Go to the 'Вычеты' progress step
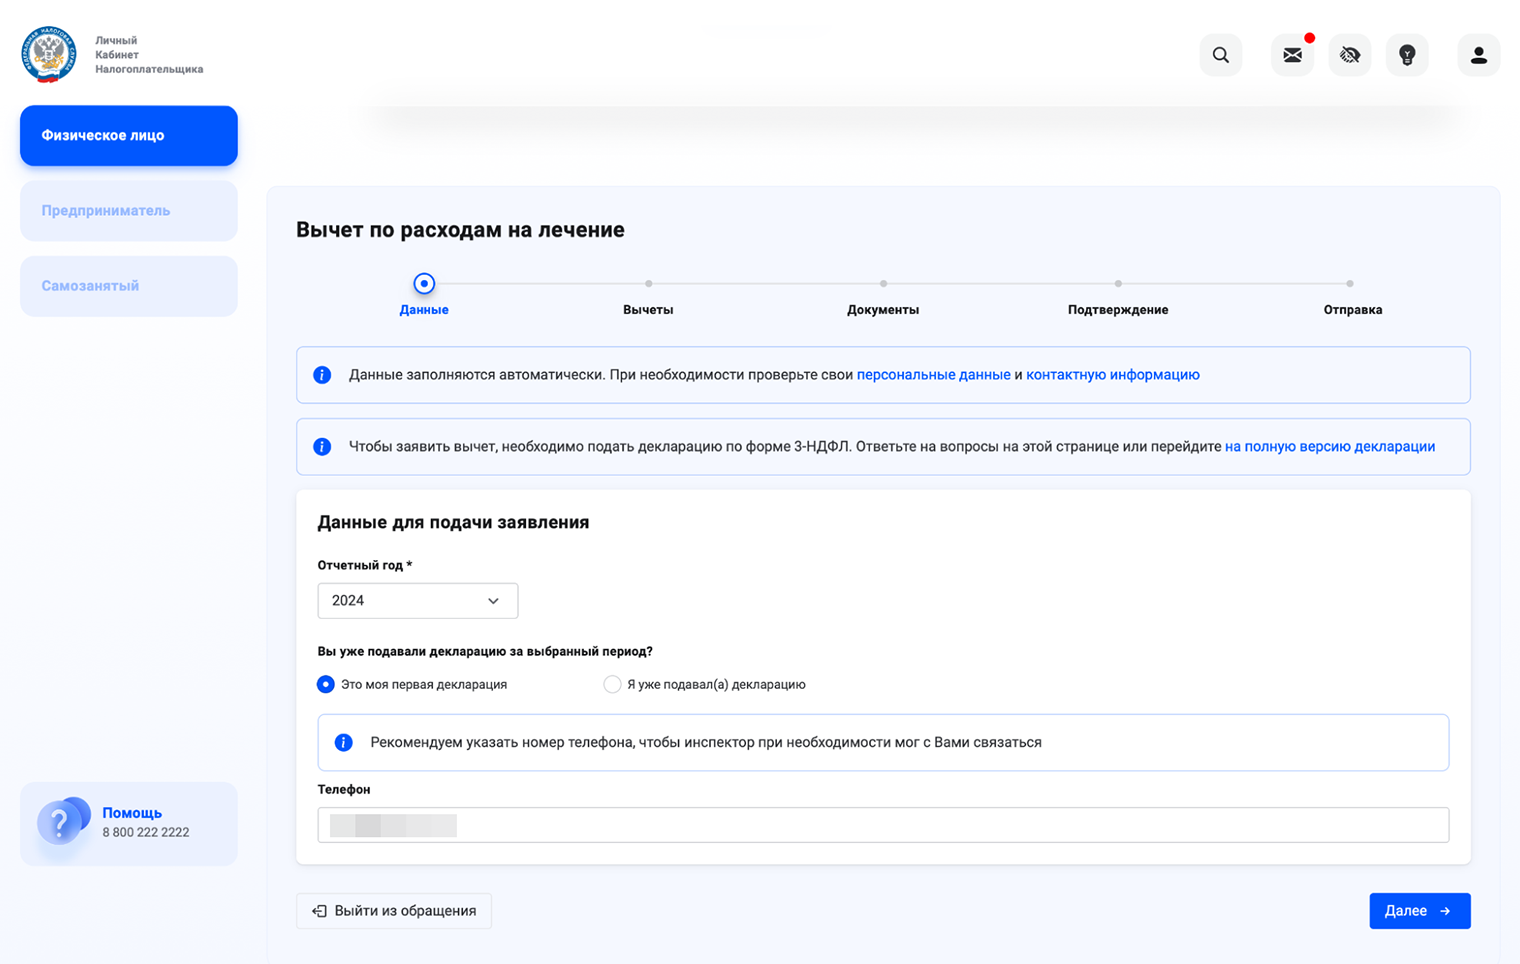1520x964 pixels. click(x=648, y=298)
